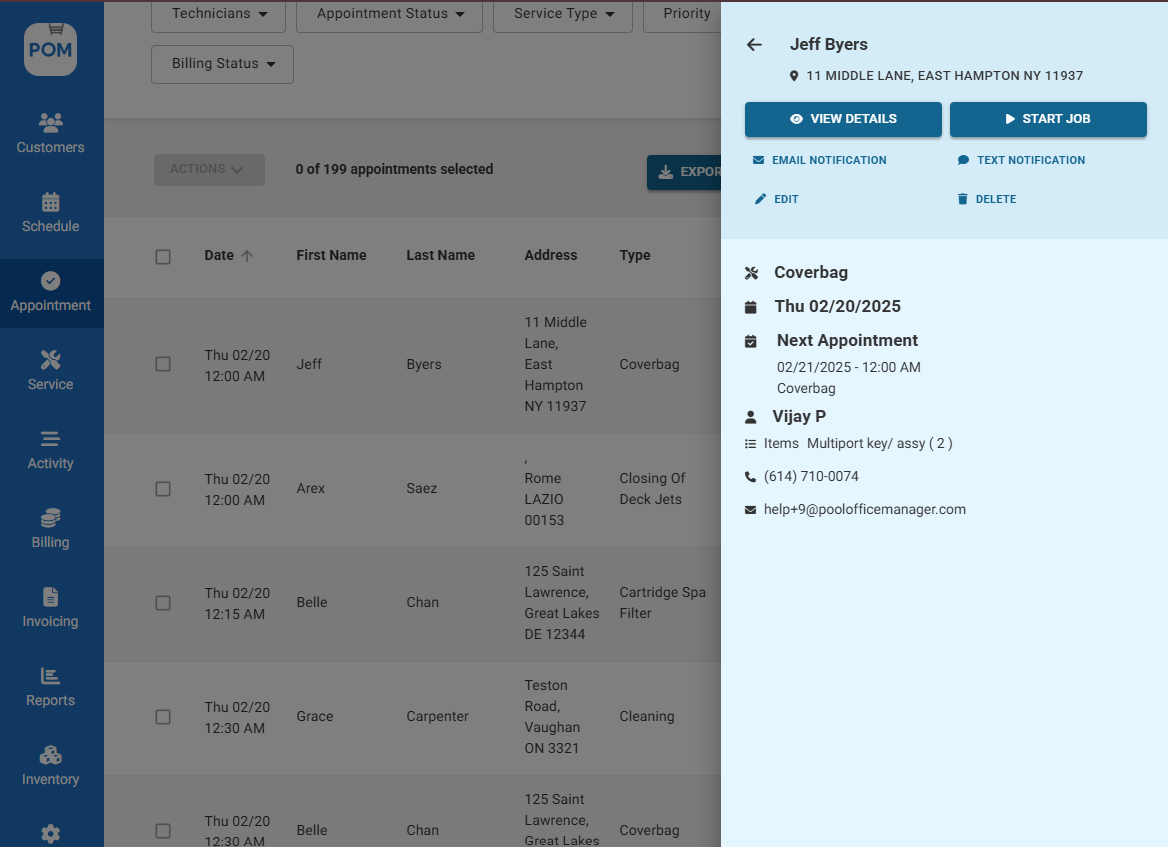Expand the Technicians filter dropdown
Image resolution: width=1168 pixels, height=847 pixels.
(x=218, y=14)
